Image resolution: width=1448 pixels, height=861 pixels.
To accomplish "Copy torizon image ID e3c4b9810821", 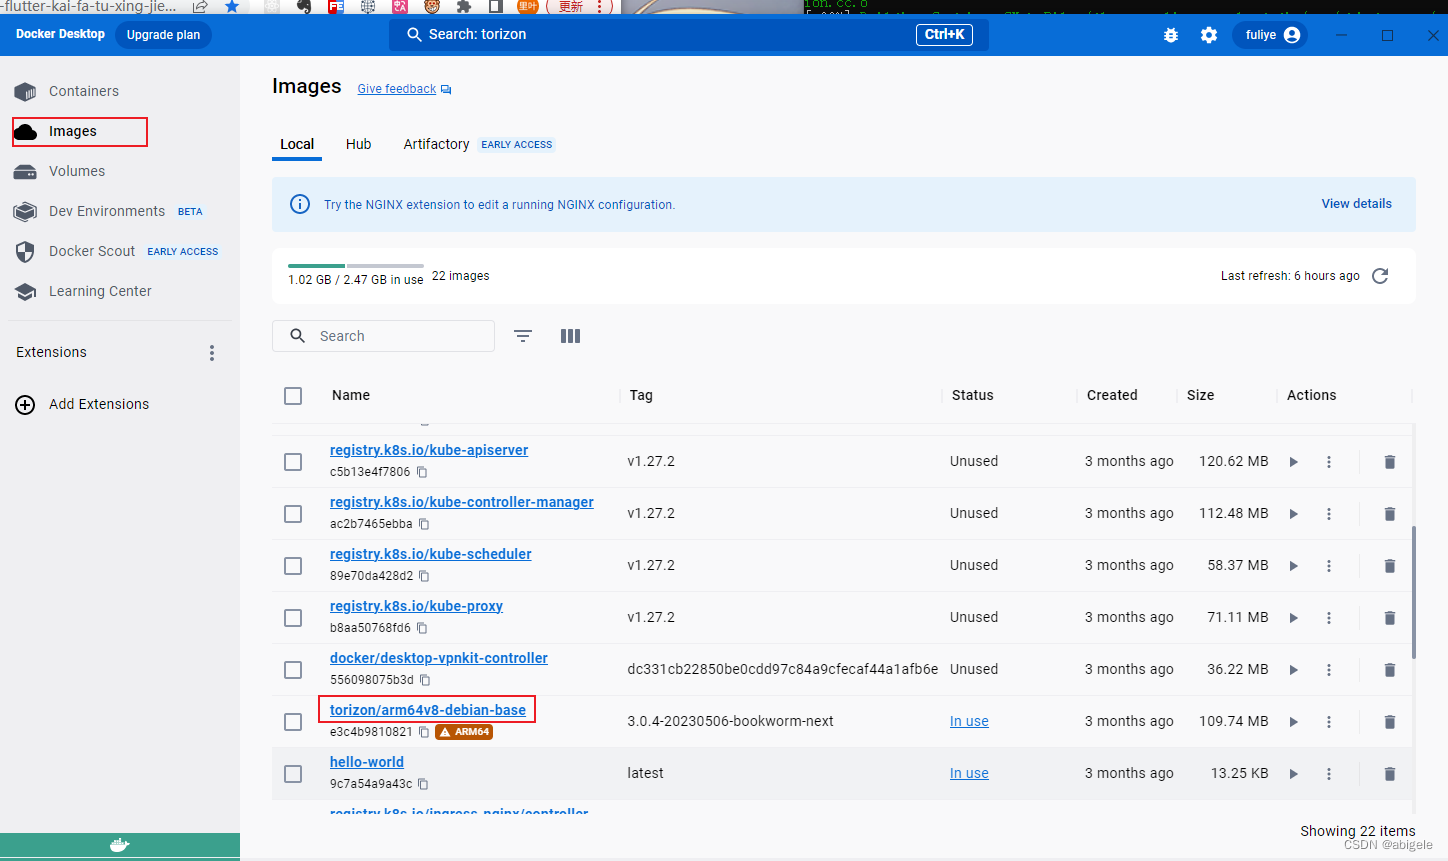I will [424, 732].
